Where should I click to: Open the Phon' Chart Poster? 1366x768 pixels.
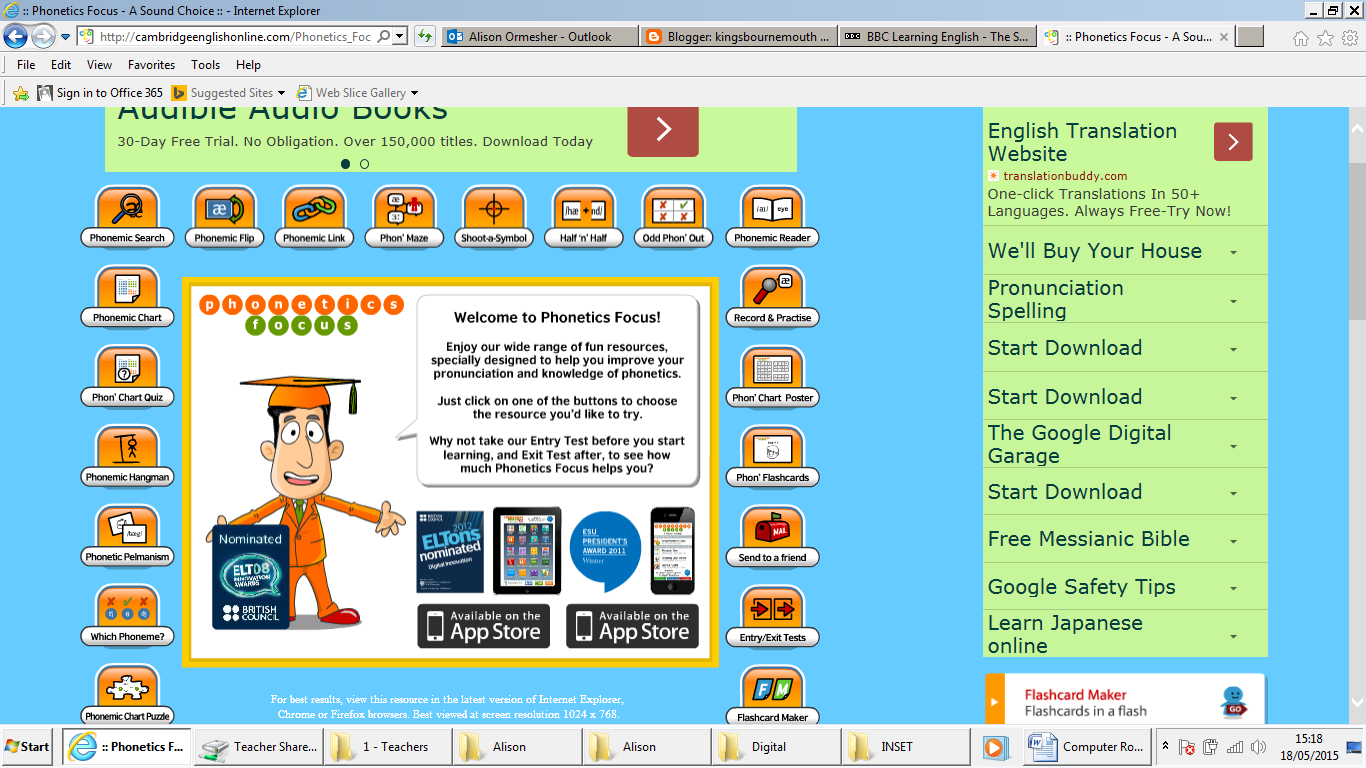[x=772, y=377]
